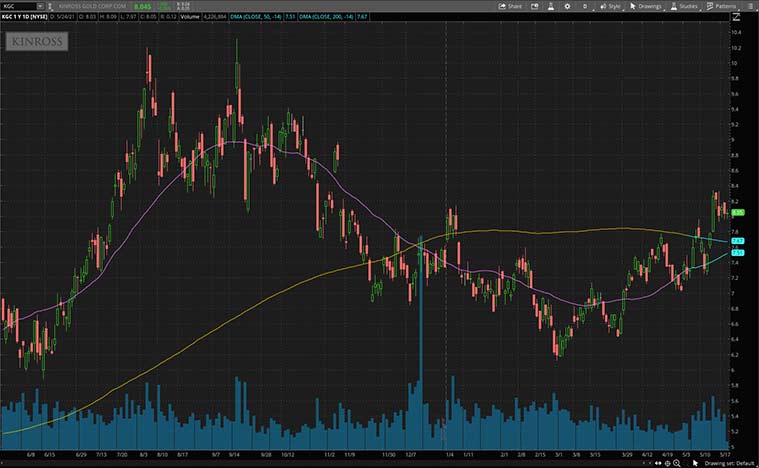The width and height of the screenshot is (759, 468).
Task: Click the Share button in the top toolbar
Action: [x=510, y=6]
